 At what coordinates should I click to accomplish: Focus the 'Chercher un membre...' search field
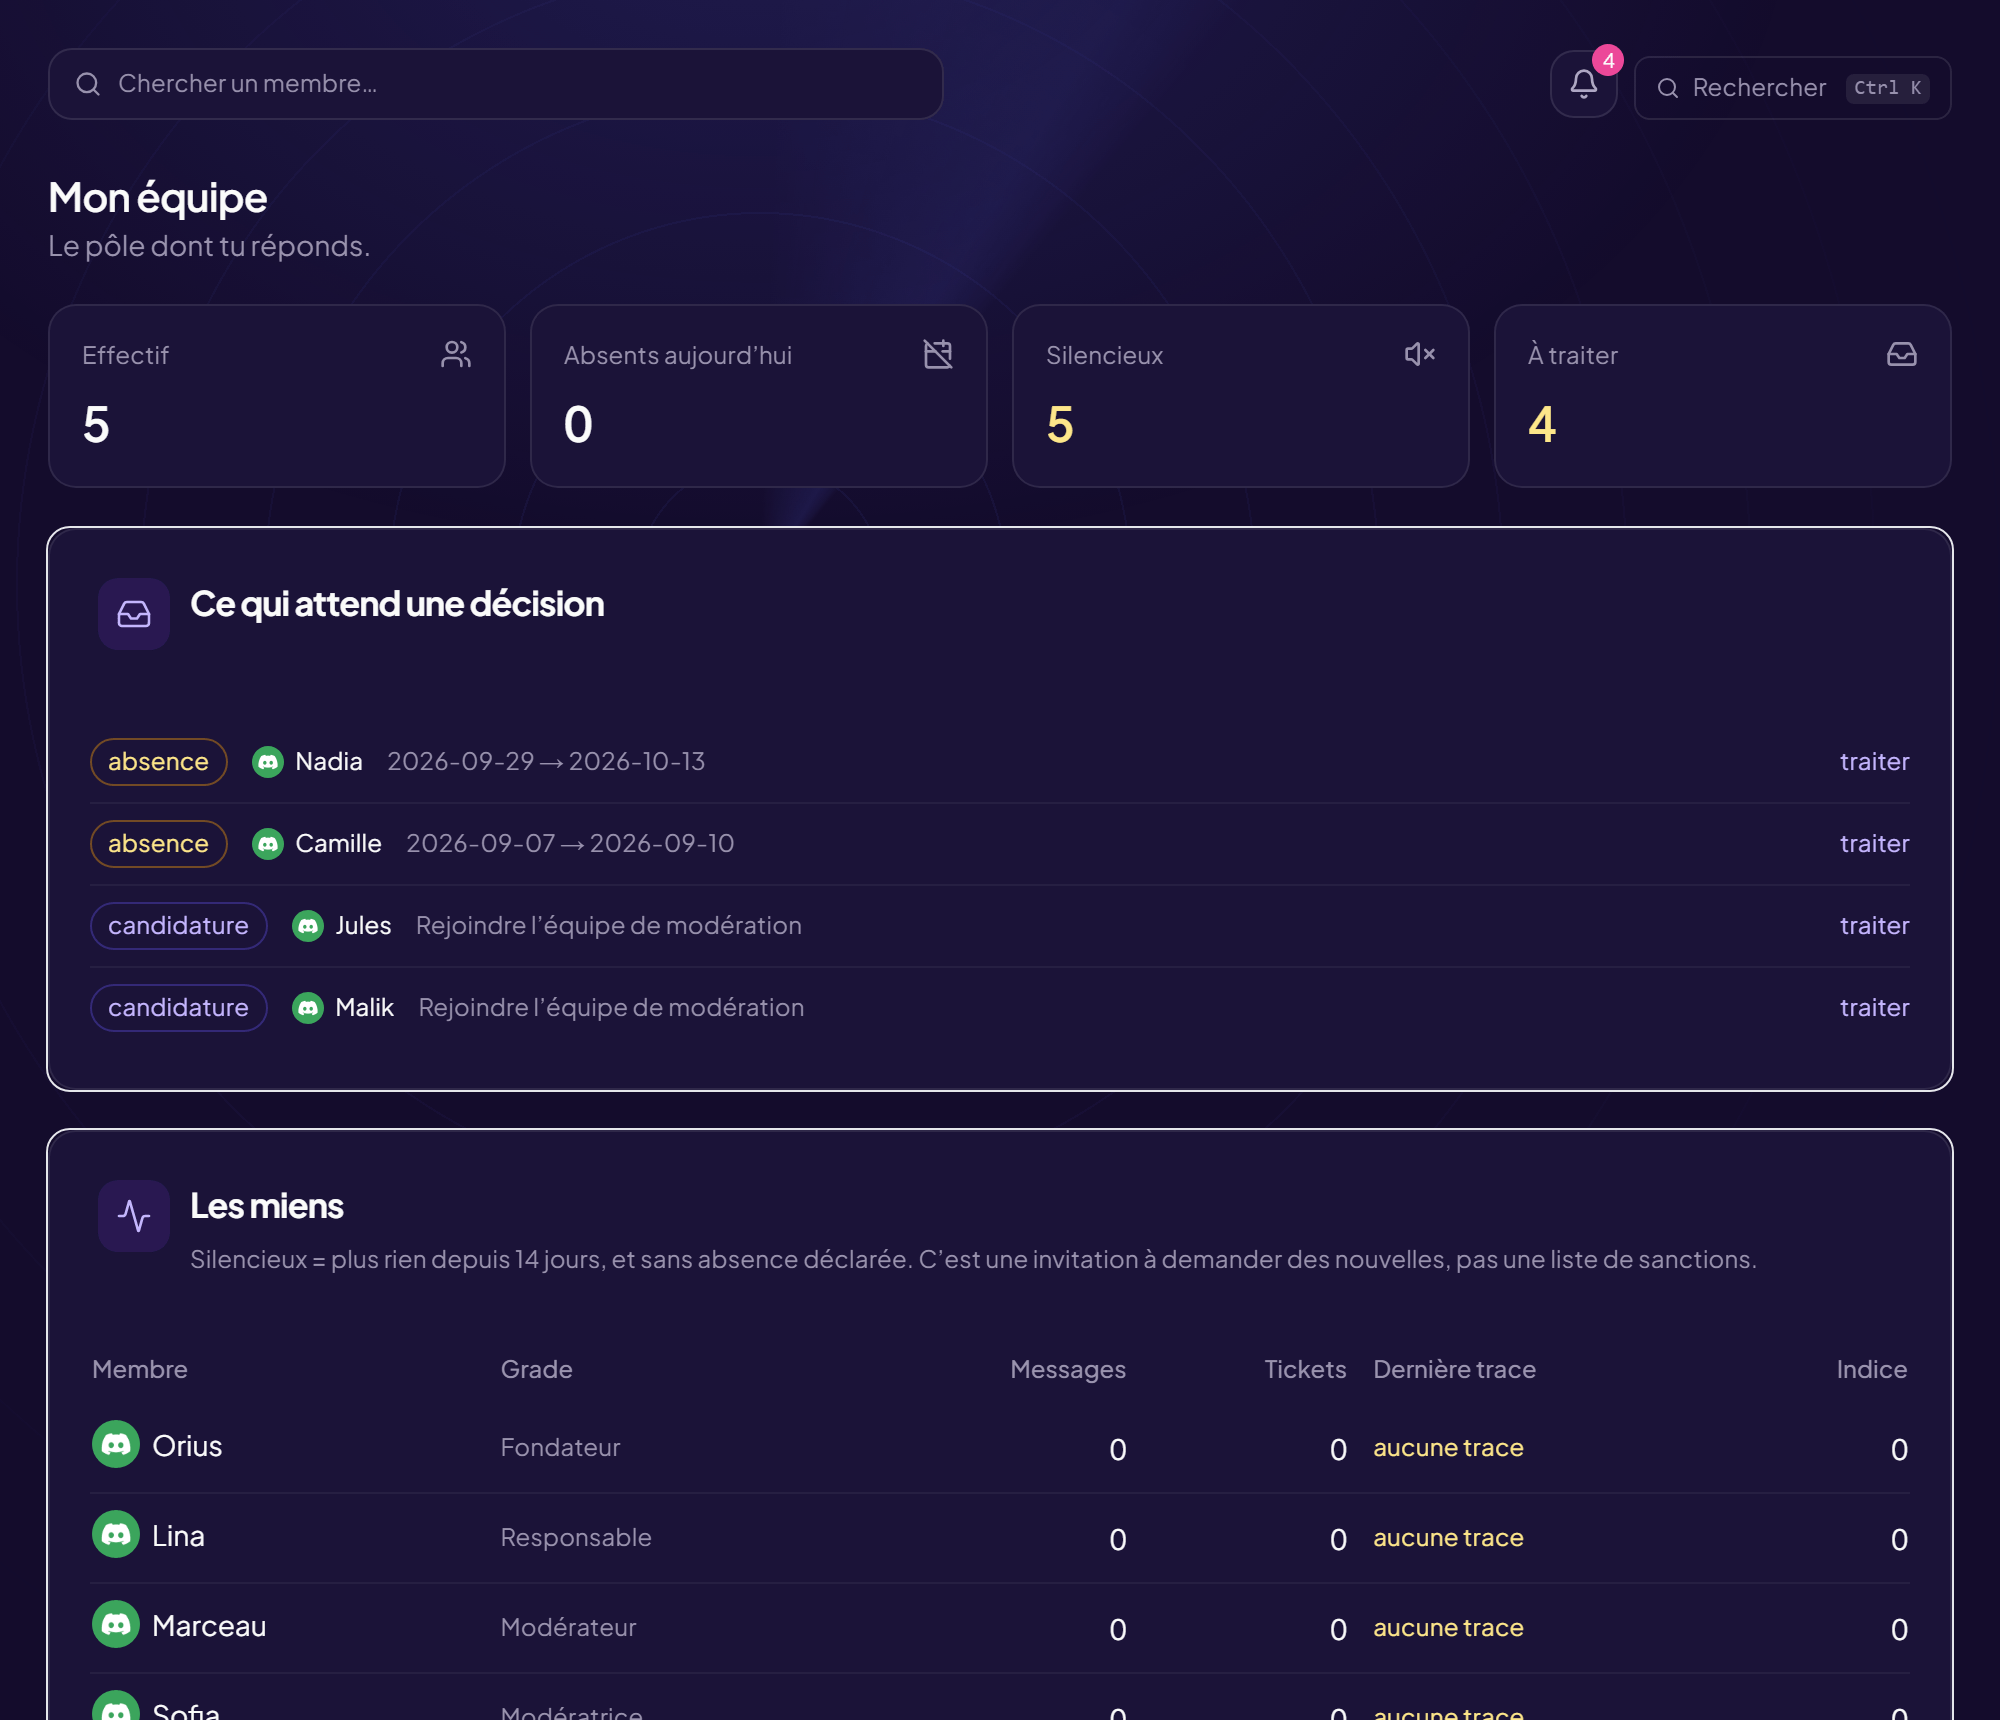point(496,84)
